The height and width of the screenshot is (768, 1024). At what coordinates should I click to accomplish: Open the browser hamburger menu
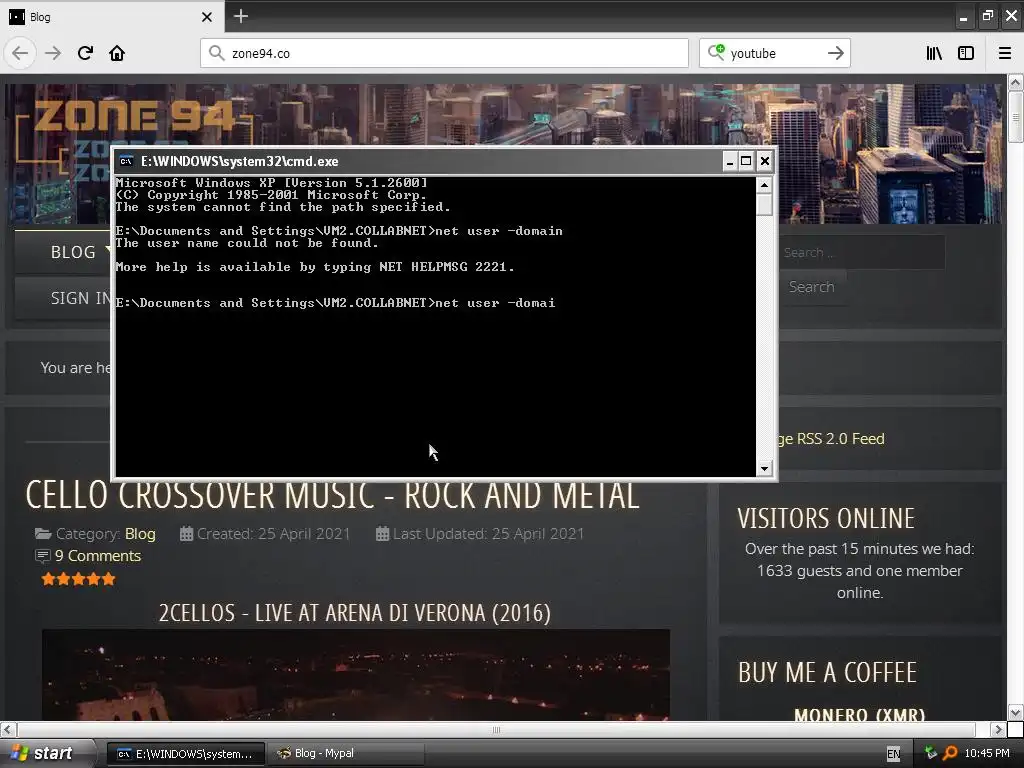(1005, 53)
